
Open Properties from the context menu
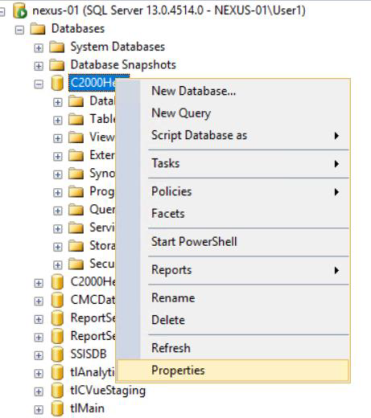pyautogui.click(x=233, y=370)
